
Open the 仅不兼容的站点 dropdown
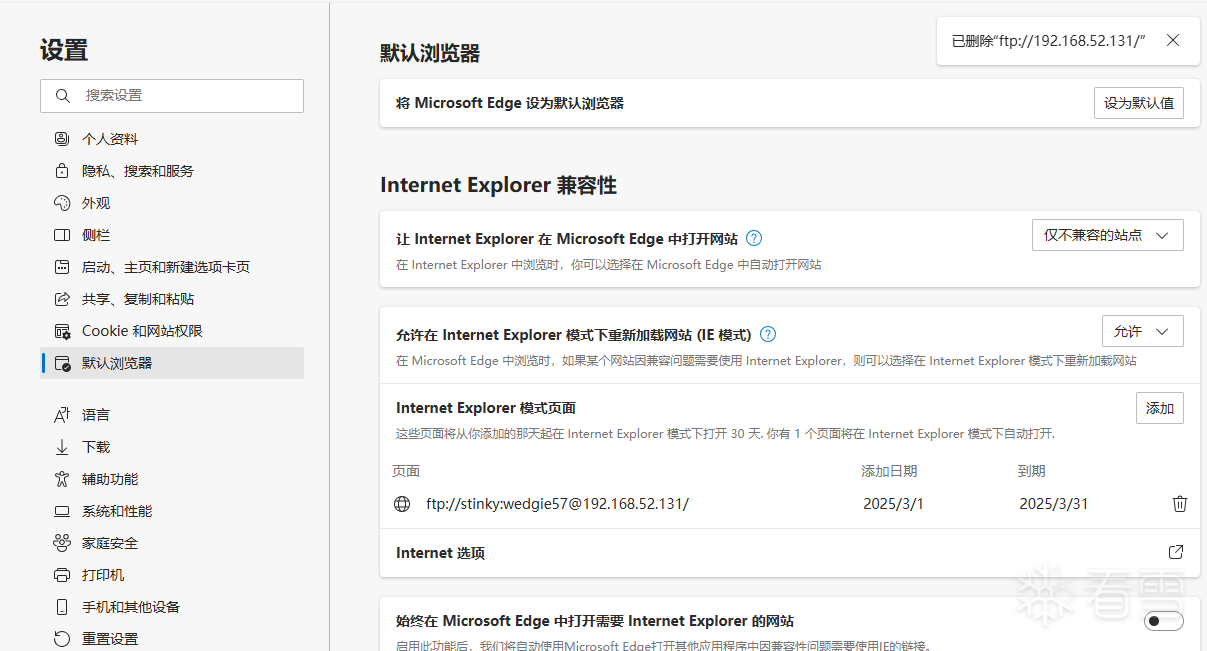(1108, 235)
